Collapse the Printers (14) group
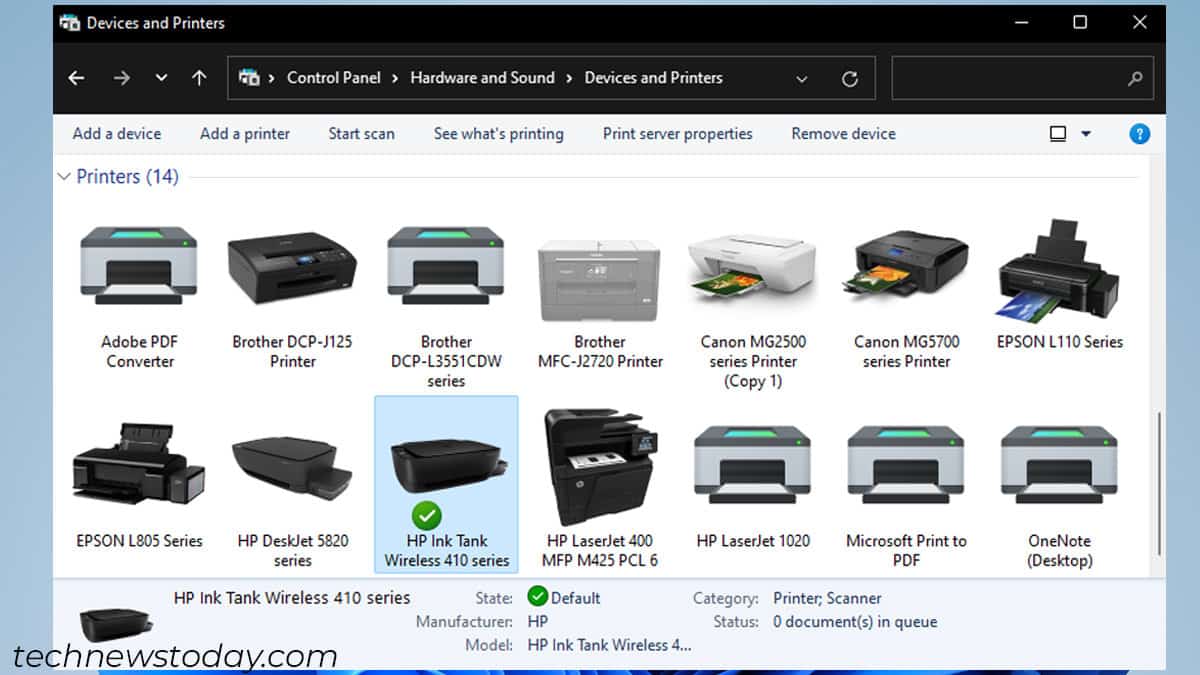 (64, 177)
